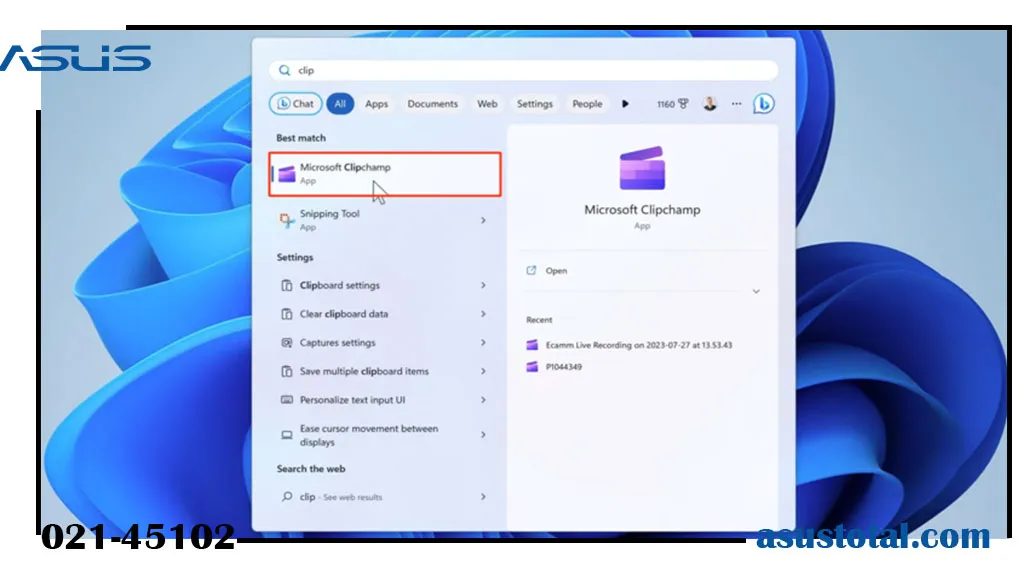1024x575 pixels.
Task: Click the Clipchamp icon in best match
Action: point(287,174)
